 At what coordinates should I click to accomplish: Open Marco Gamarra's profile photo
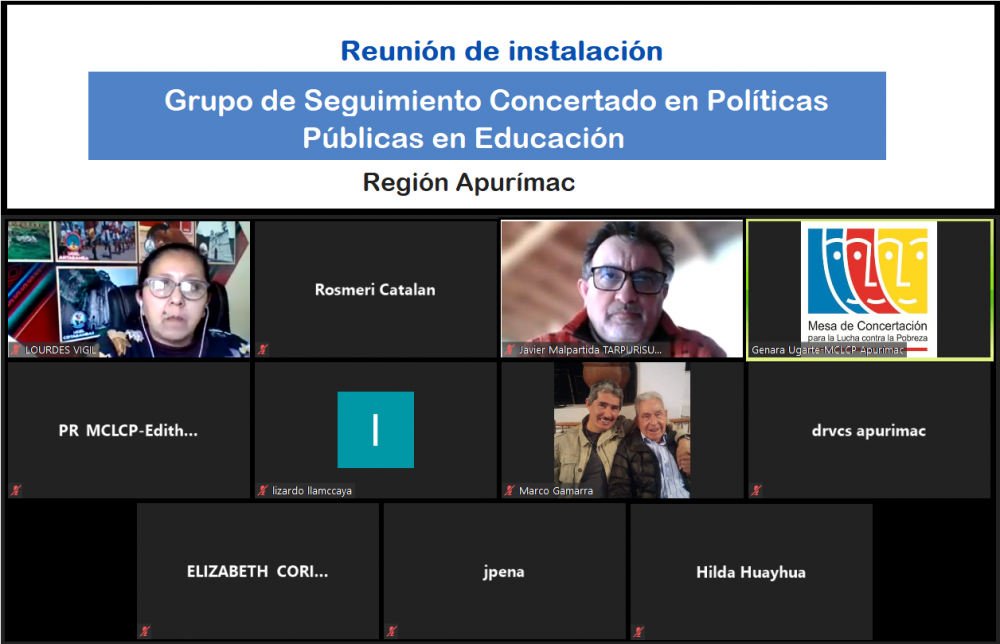tap(622, 428)
